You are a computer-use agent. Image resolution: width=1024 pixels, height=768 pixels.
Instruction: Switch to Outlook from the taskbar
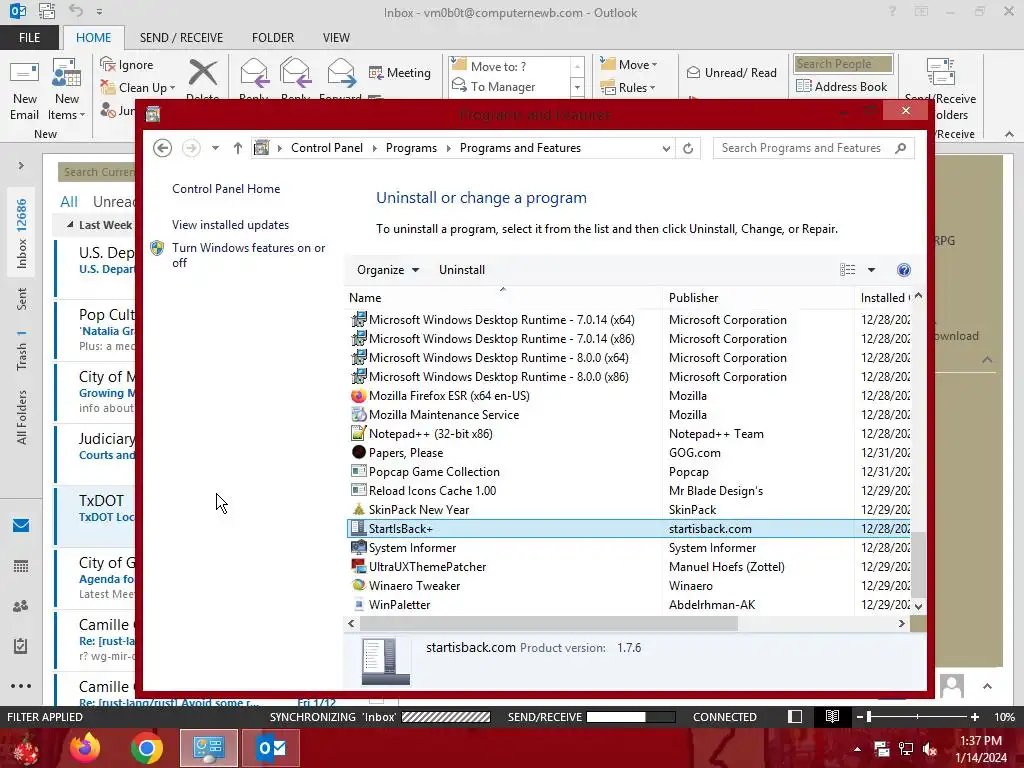pos(271,748)
